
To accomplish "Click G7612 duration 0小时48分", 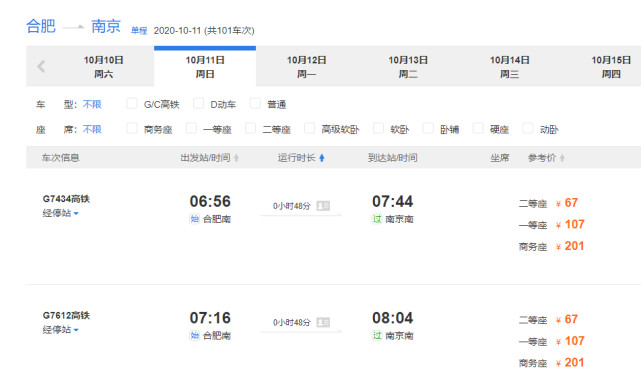I will [292, 323].
